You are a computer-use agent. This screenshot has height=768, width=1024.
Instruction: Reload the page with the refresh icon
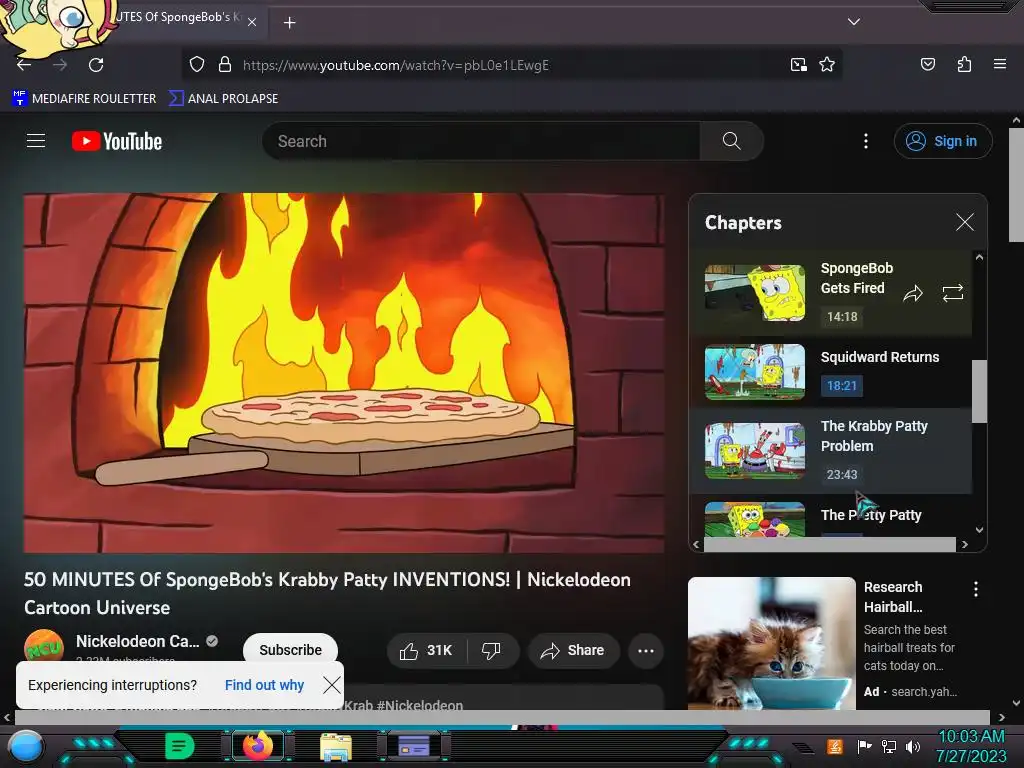click(x=96, y=65)
